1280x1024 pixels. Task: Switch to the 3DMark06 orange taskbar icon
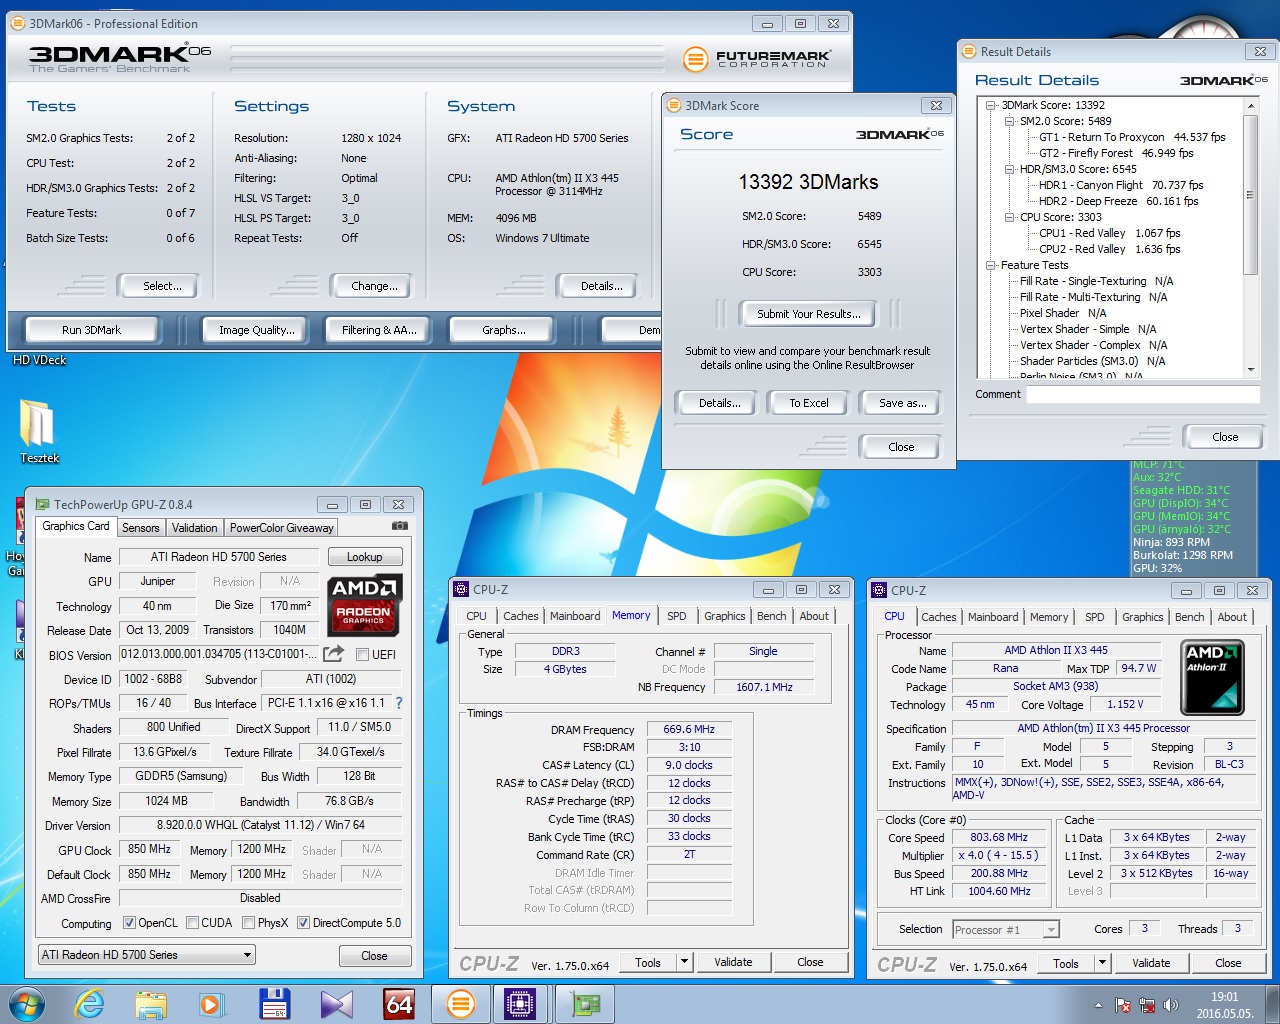[x=461, y=1004]
